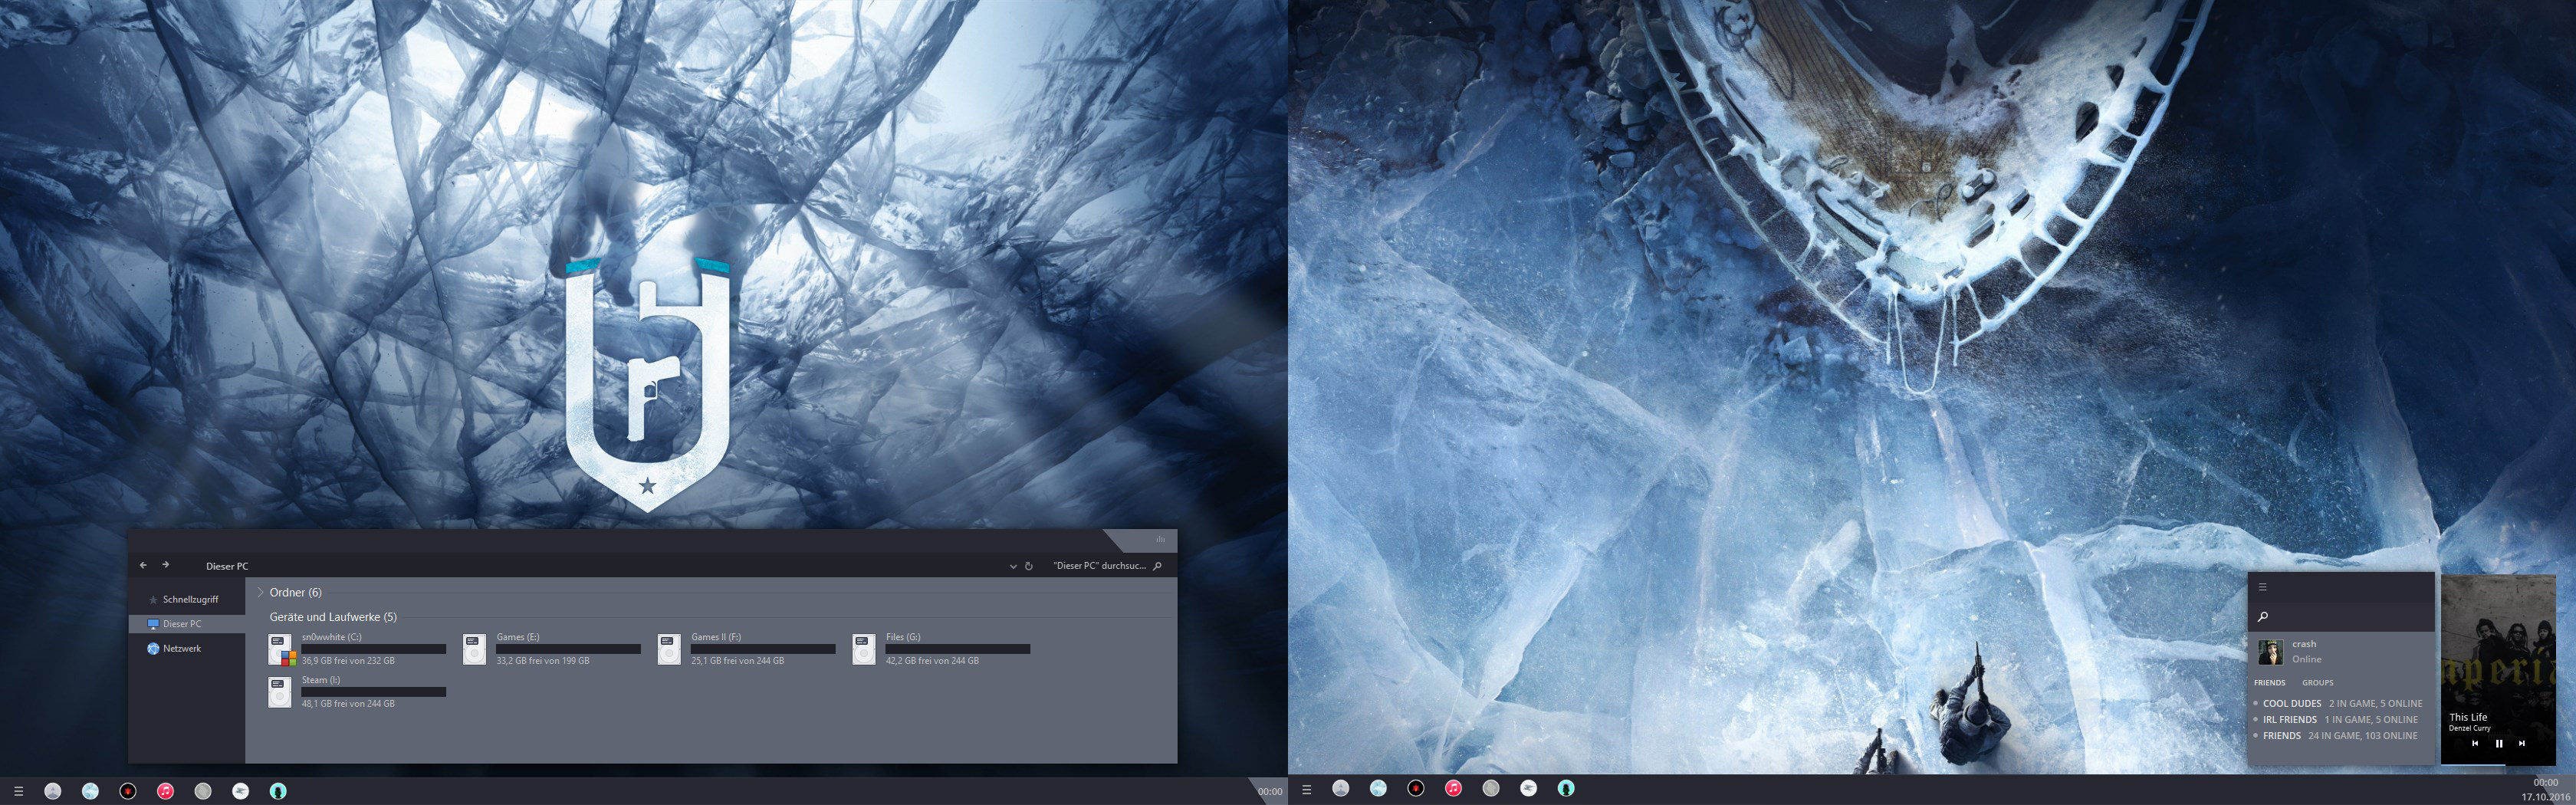
Task: Select Schnellzugriff in the navigation pane
Action: coord(190,599)
